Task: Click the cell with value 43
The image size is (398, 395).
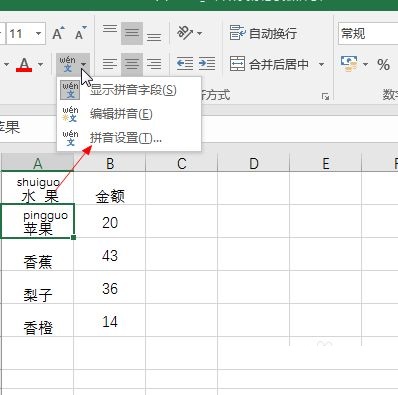Action: (x=110, y=254)
